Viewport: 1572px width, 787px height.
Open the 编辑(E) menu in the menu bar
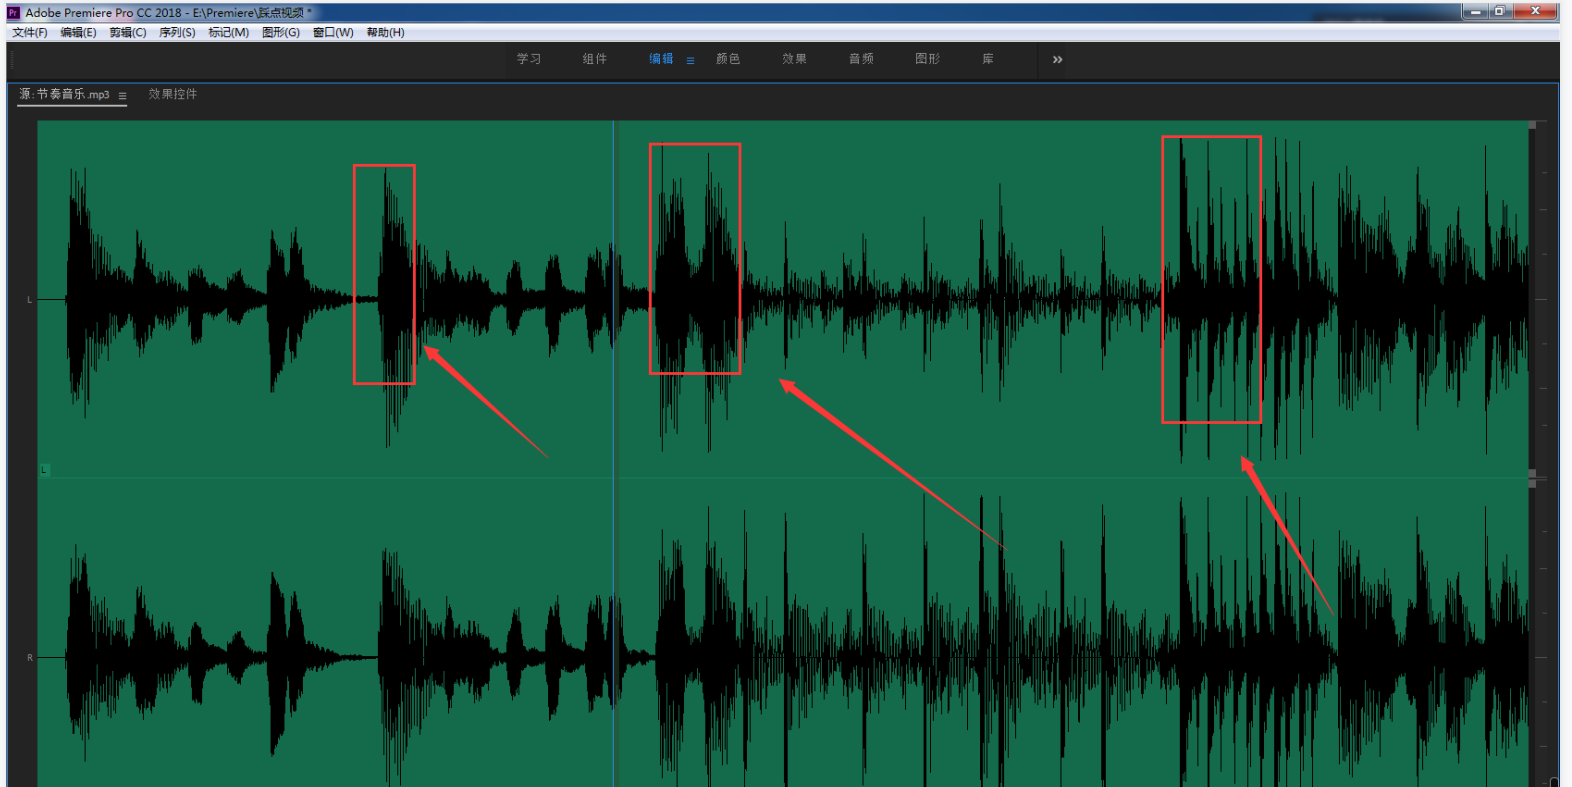[x=78, y=33]
